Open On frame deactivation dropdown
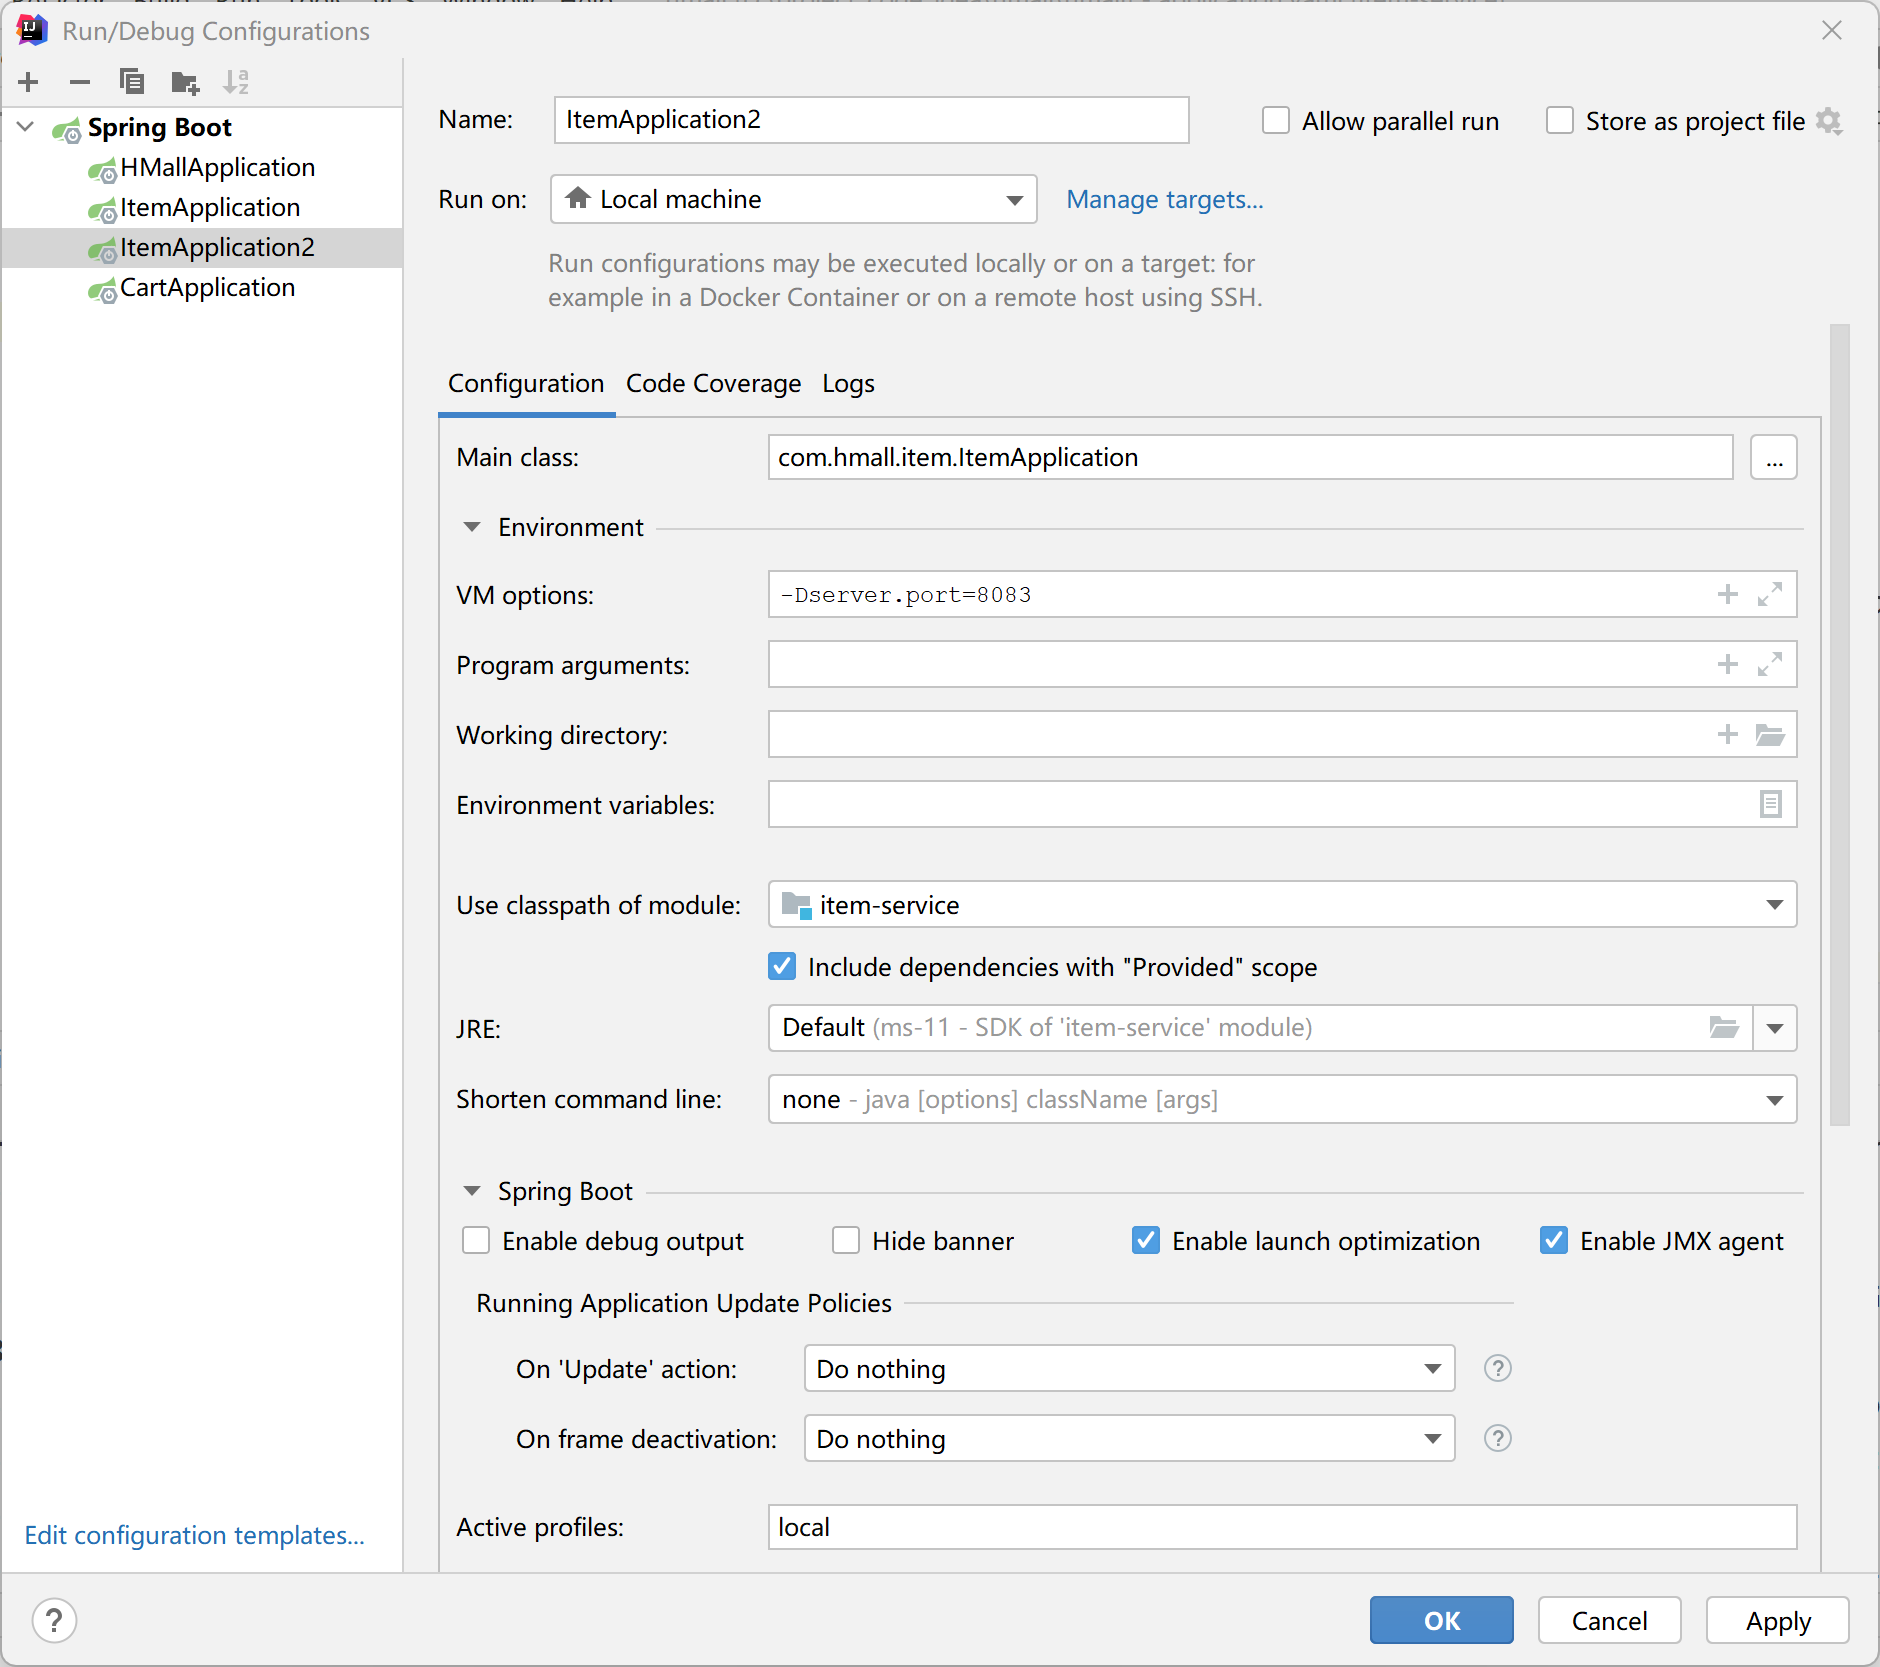 [1129, 1438]
